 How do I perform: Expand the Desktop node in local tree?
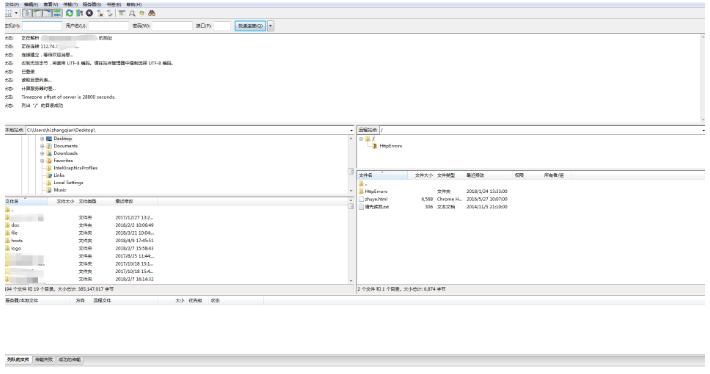pyautogui.click(x=42, y=139)
